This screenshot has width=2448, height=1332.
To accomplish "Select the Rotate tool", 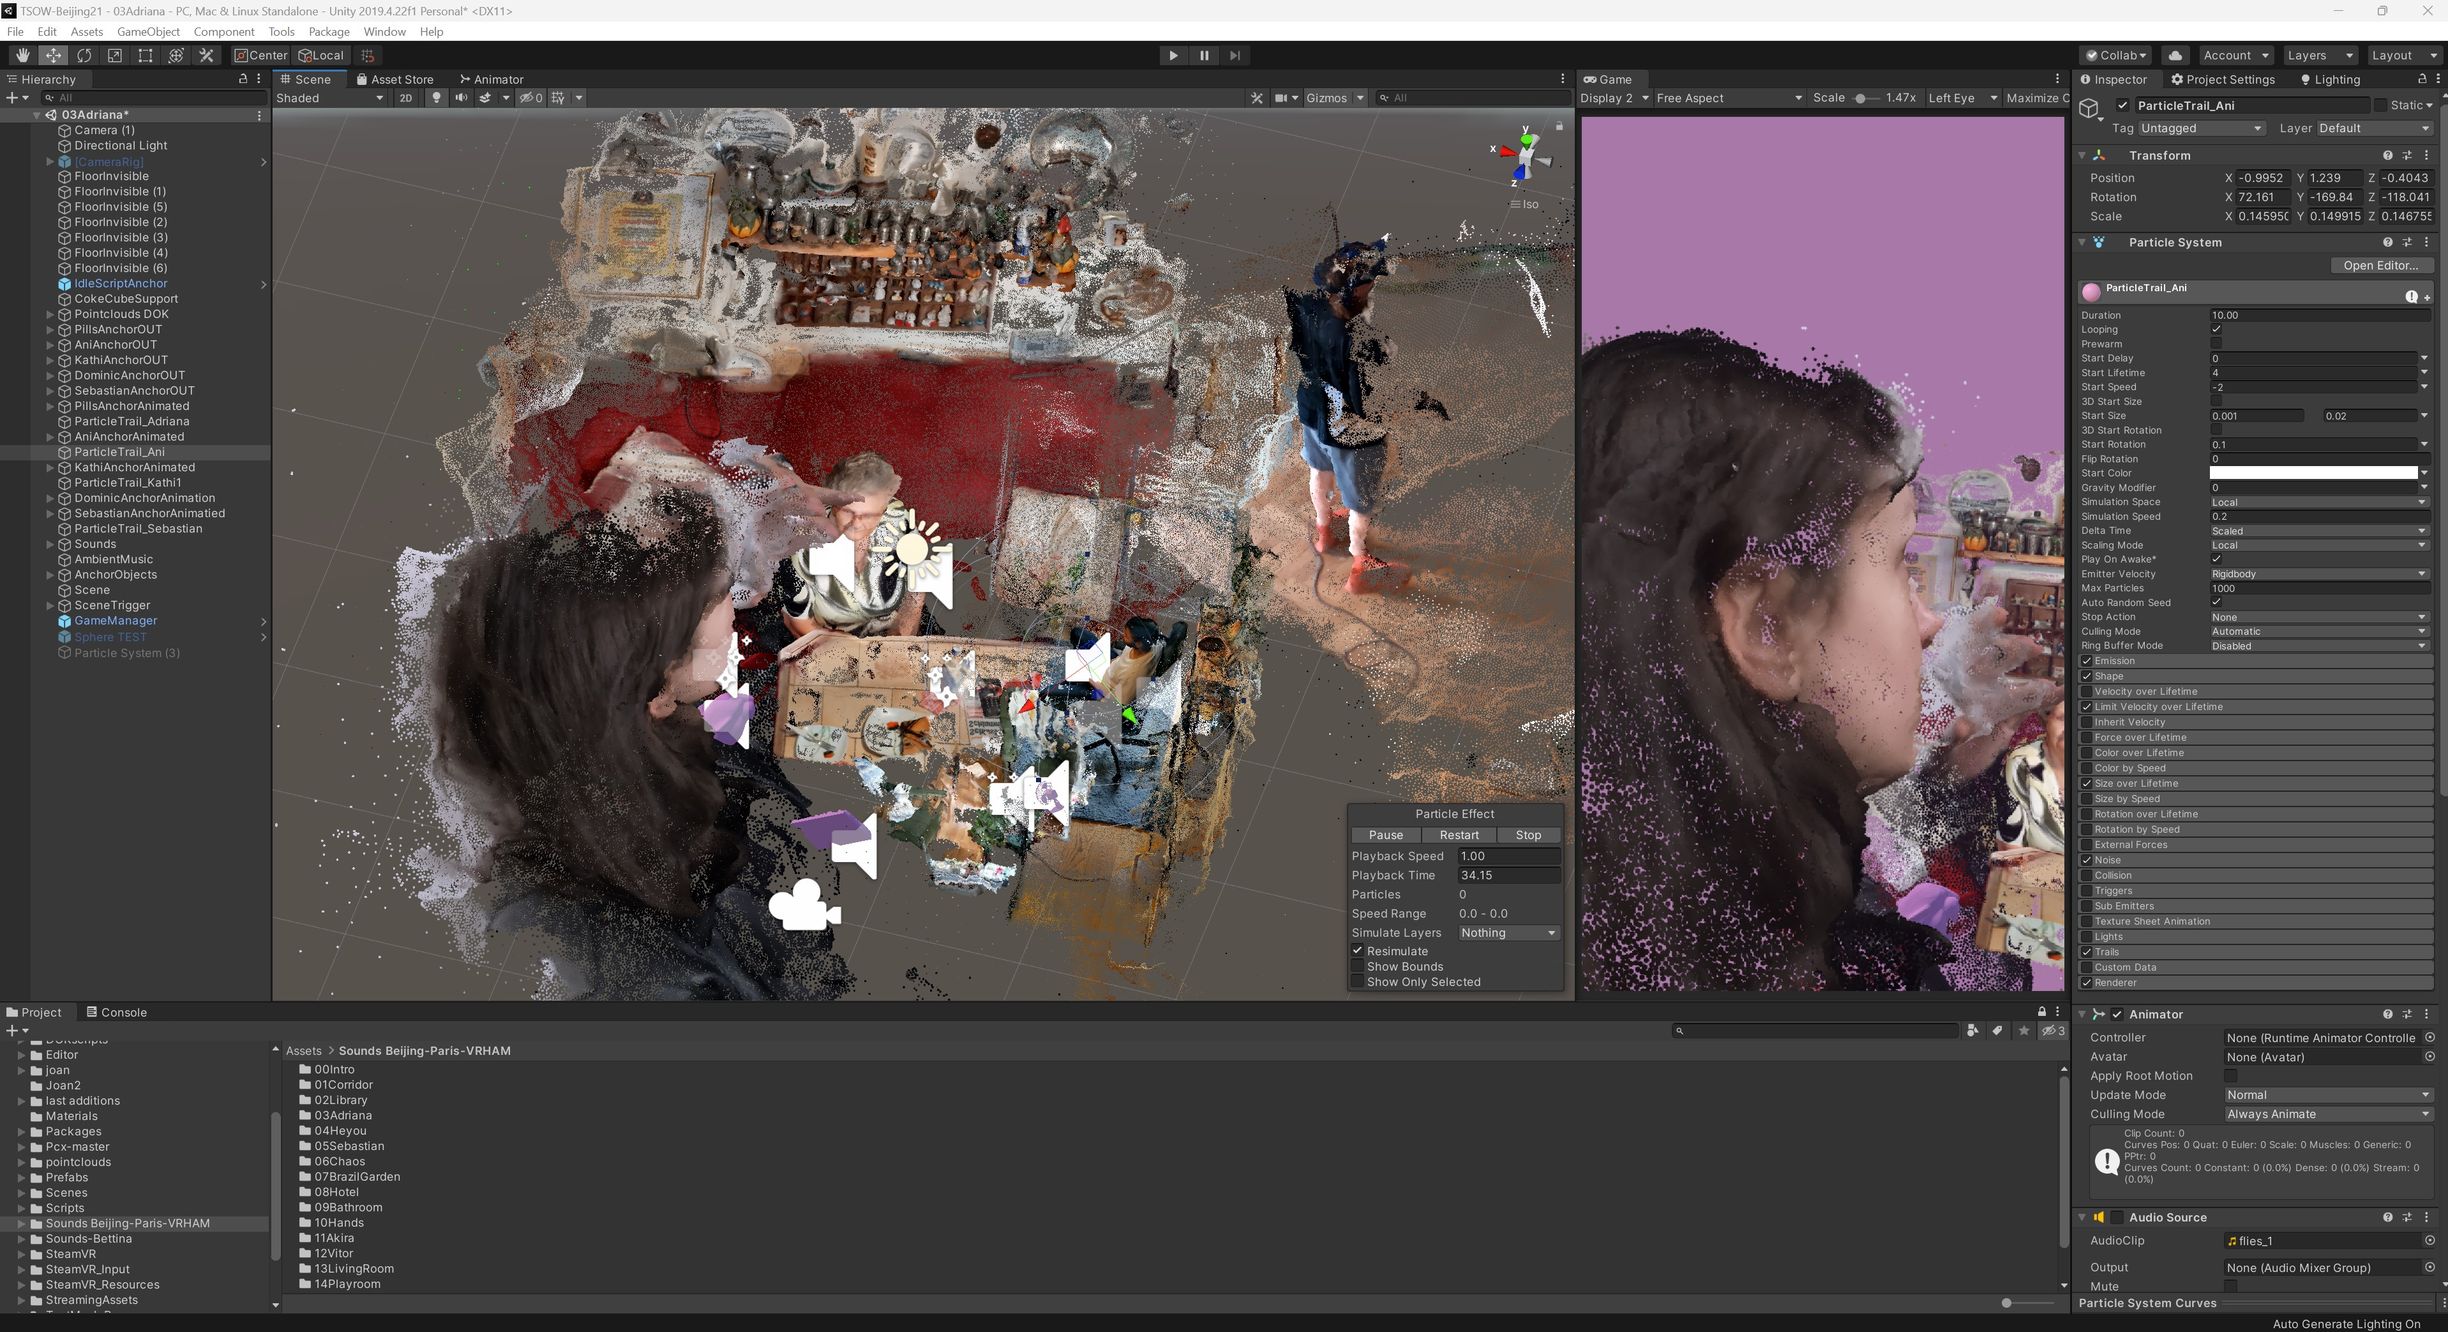I will (x=84, y=55).
